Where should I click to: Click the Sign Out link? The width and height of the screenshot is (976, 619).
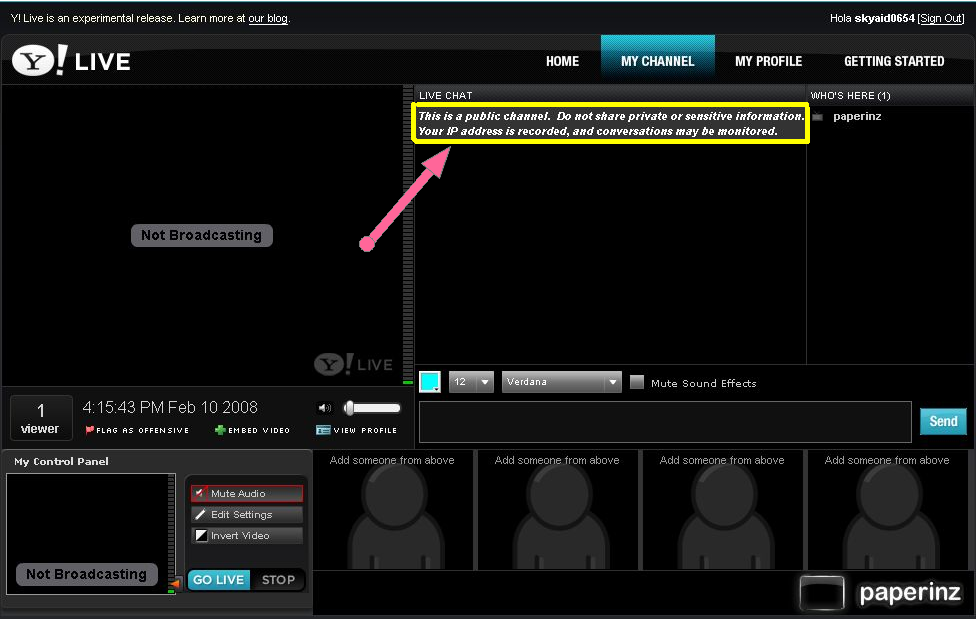tap(941, 18)
